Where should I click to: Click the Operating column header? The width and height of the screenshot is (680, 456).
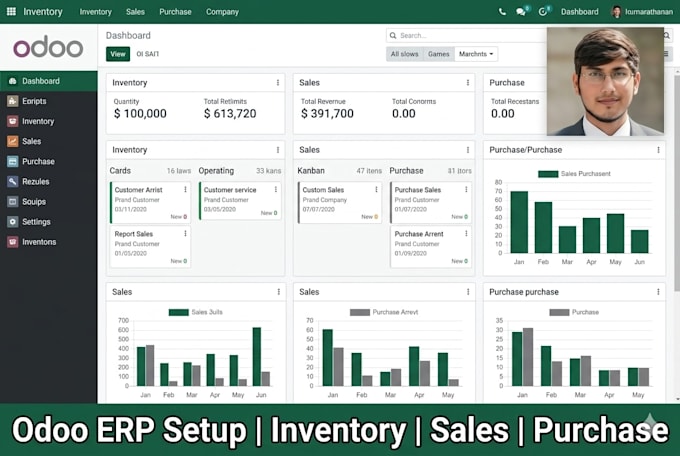[216, 171]
